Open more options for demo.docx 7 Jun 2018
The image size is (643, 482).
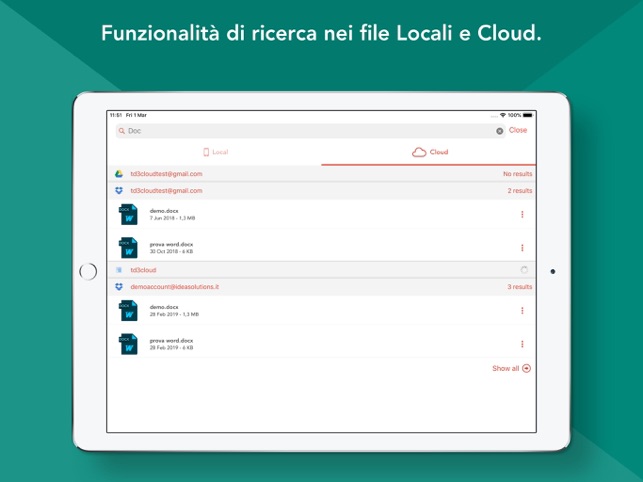[x=522, y=214]
